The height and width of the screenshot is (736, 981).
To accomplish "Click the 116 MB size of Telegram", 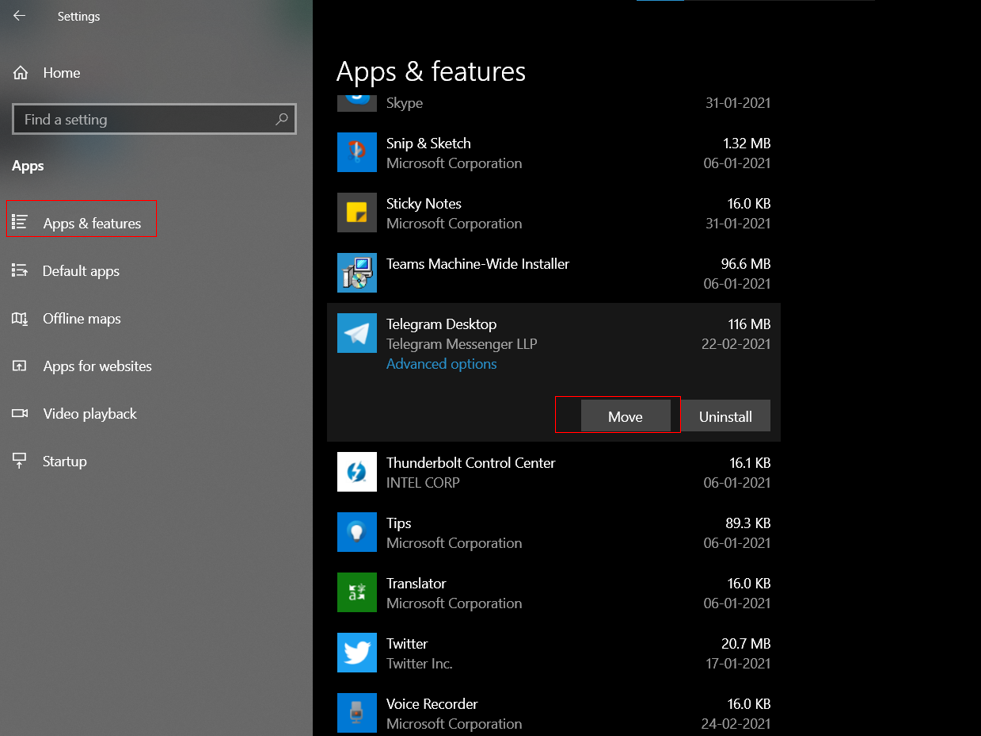I will coord(749,324).
